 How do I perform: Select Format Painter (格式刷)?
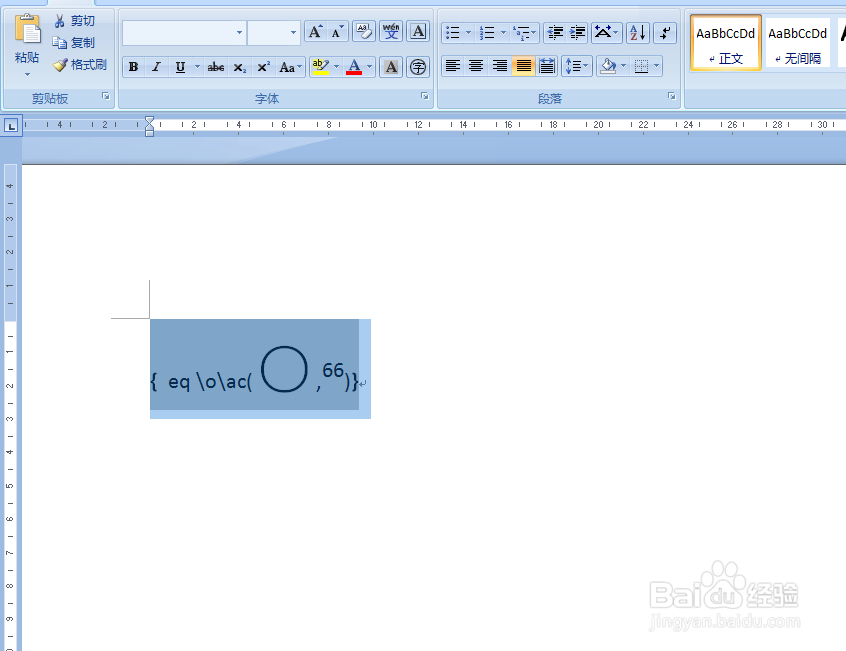pyautogui.click(x=80, y=65)
